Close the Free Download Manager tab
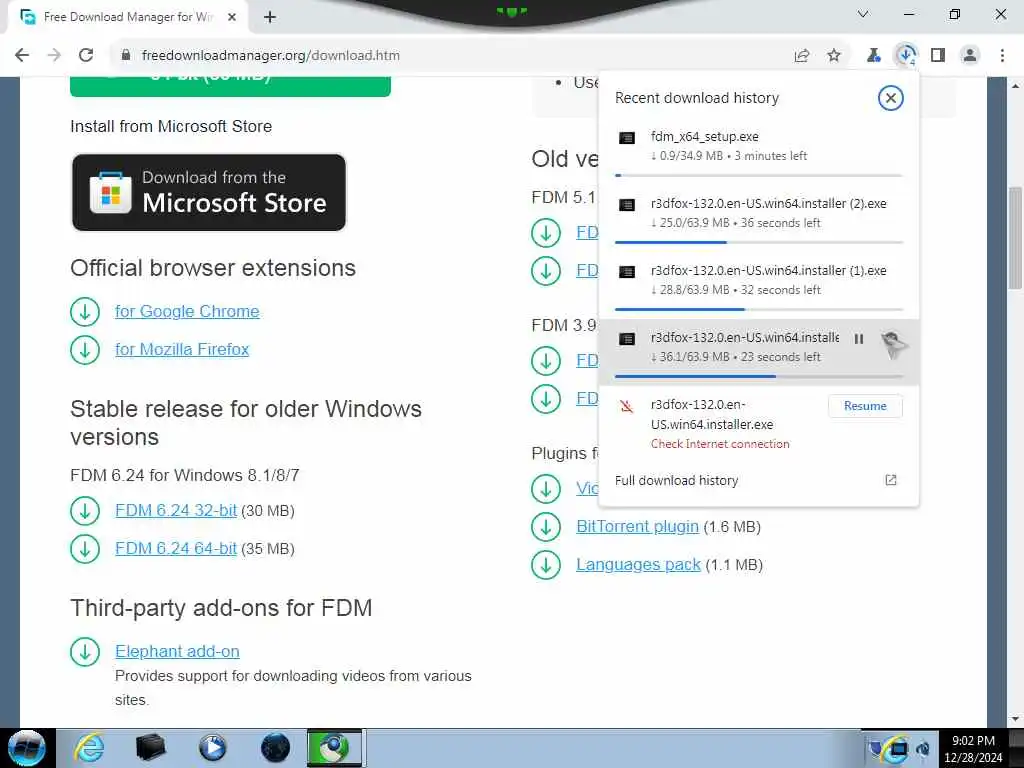The width and height of the screenshot is (1024, 768). pos(232,17)
